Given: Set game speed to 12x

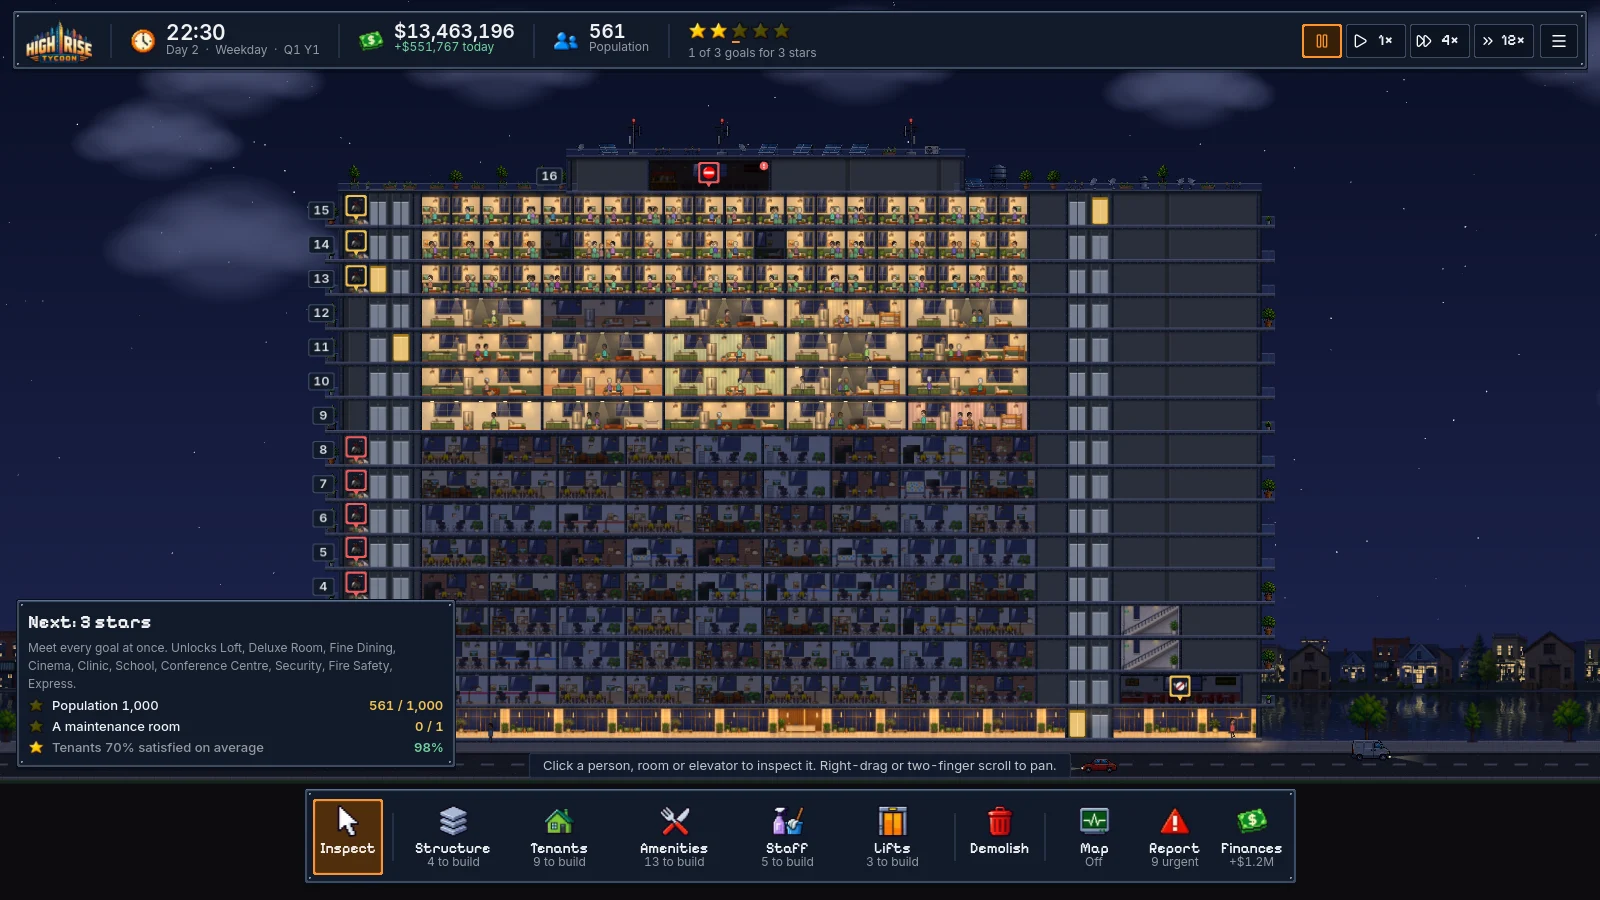Looking at the screenshot, I should [1503, 41].
